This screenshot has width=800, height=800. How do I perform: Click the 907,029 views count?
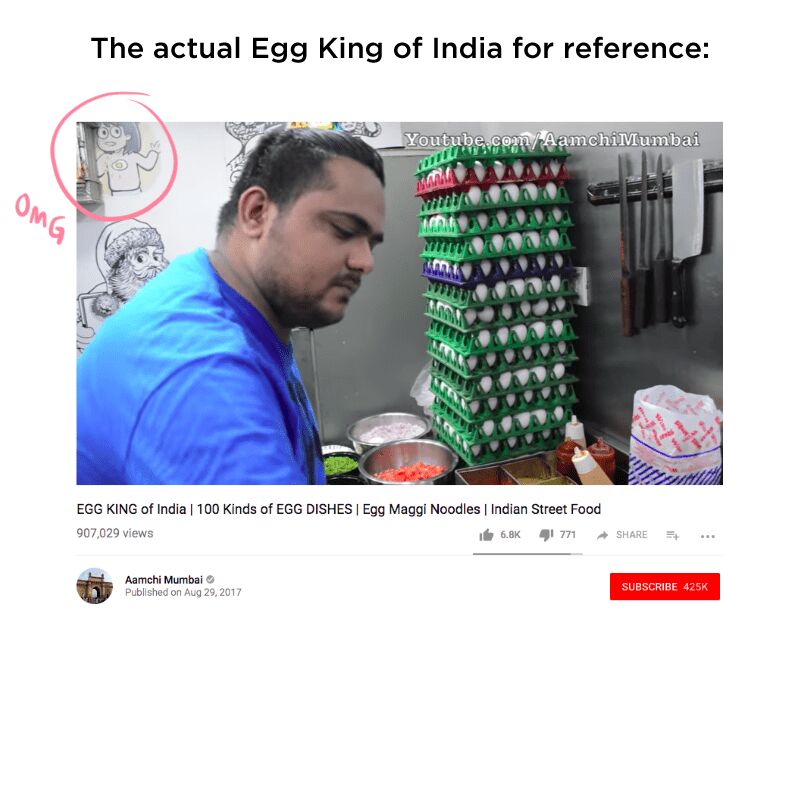pyautogui.click(x=115, y=533)
